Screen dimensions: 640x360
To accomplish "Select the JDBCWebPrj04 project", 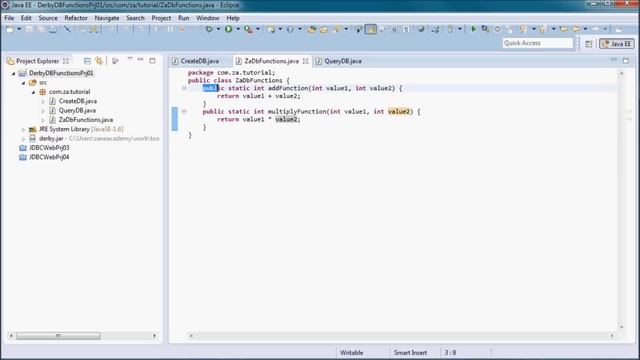I will coord(49,157).
